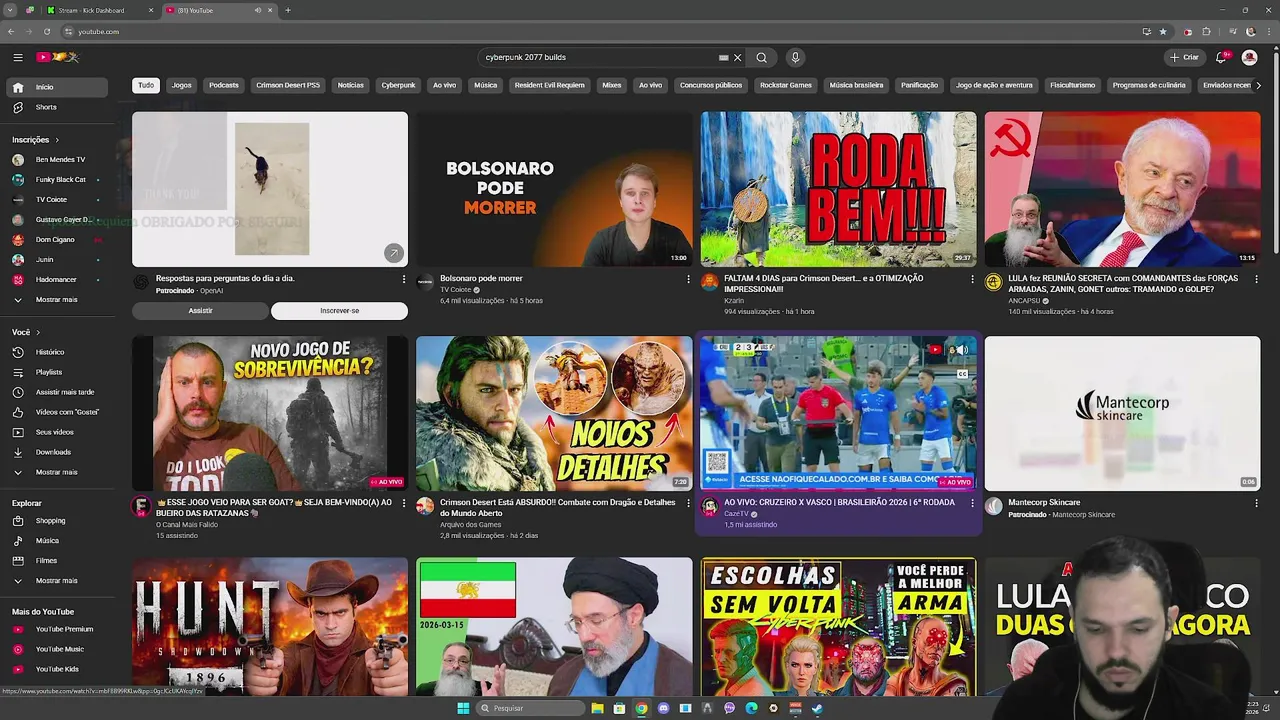Start voice search with the microphone
The height and width of the screenshot is (720, 1280).
(795, 57)
